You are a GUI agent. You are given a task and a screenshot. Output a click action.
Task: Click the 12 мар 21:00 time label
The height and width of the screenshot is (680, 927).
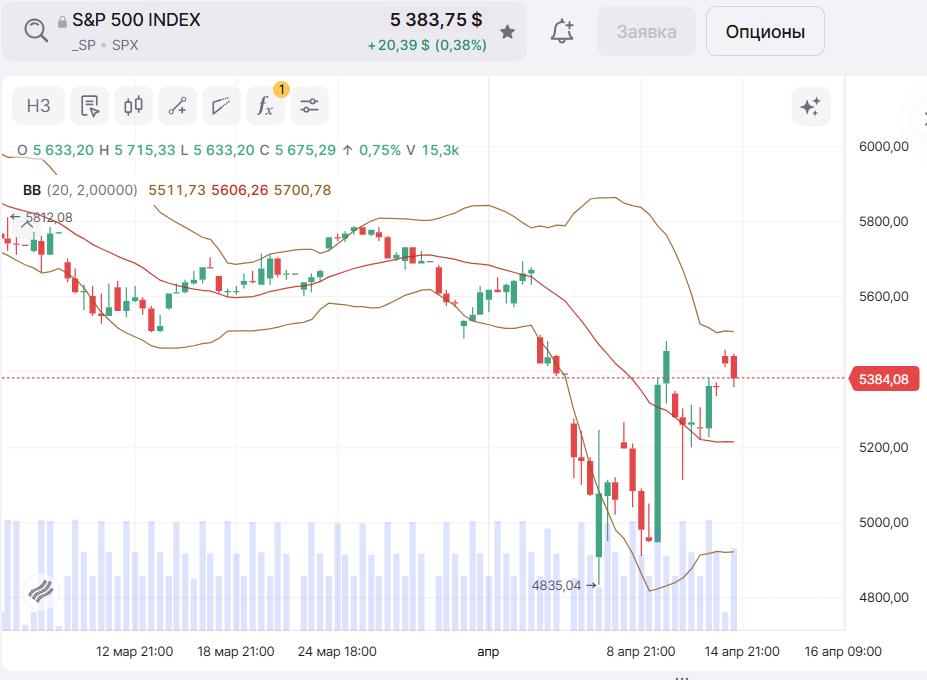tap(134, 652)
